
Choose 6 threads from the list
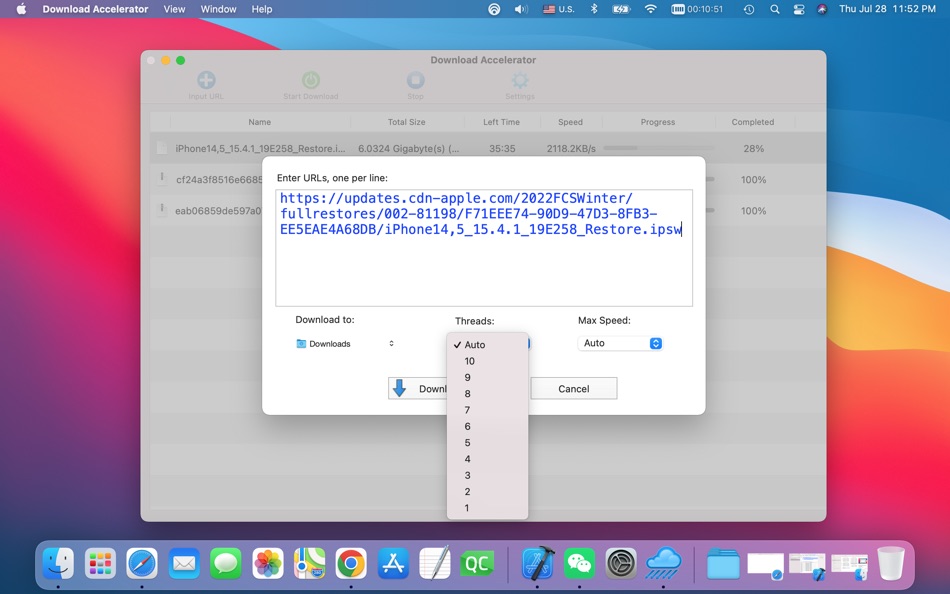click(487, 426)
